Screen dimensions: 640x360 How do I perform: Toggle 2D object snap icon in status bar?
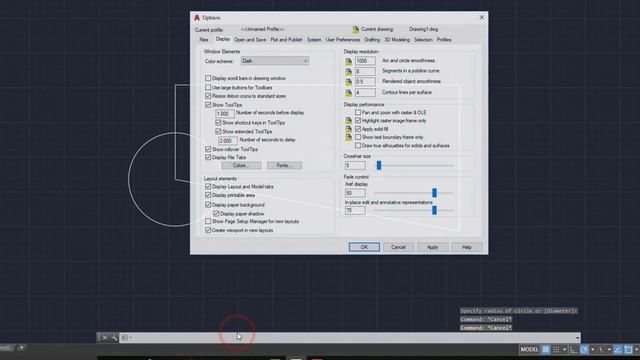coord(629,349)
